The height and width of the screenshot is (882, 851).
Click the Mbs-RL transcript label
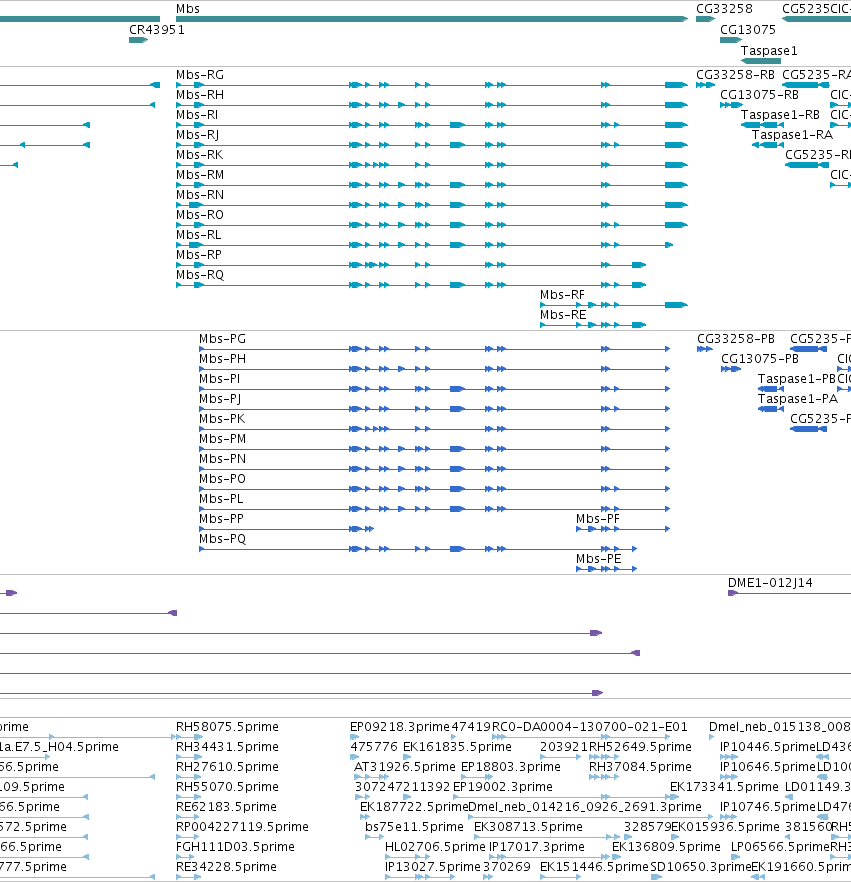pyautogui.click(x=199, y=235)
